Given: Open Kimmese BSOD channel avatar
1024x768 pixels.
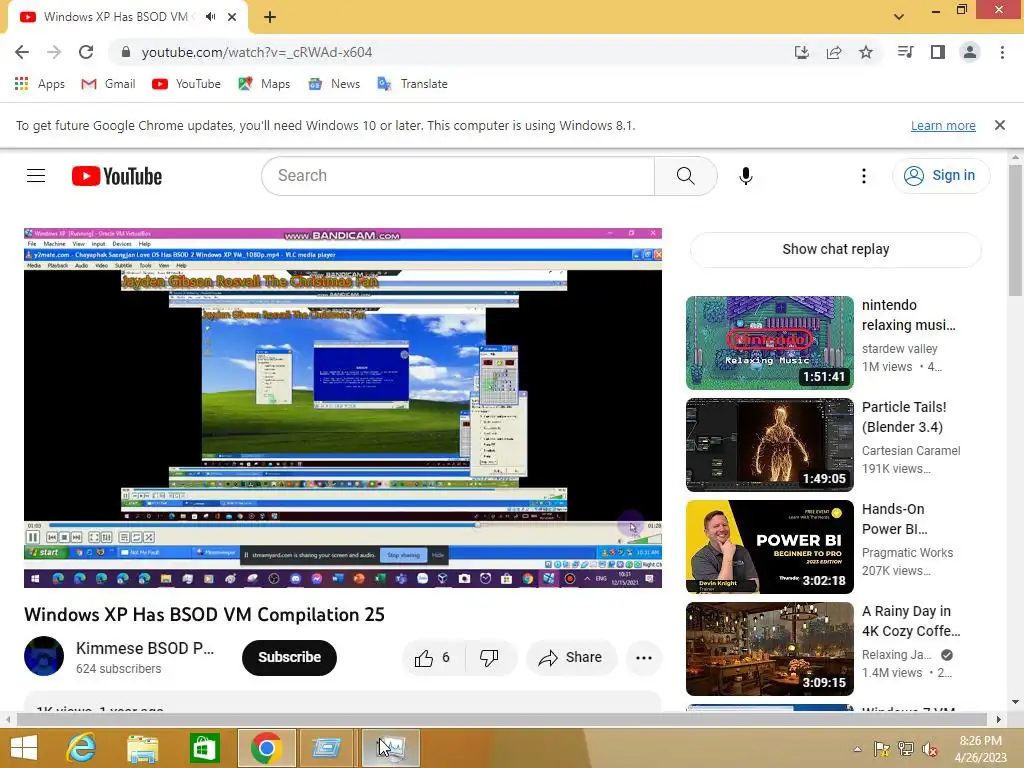Looking at the screenshot, I should 44,656.
